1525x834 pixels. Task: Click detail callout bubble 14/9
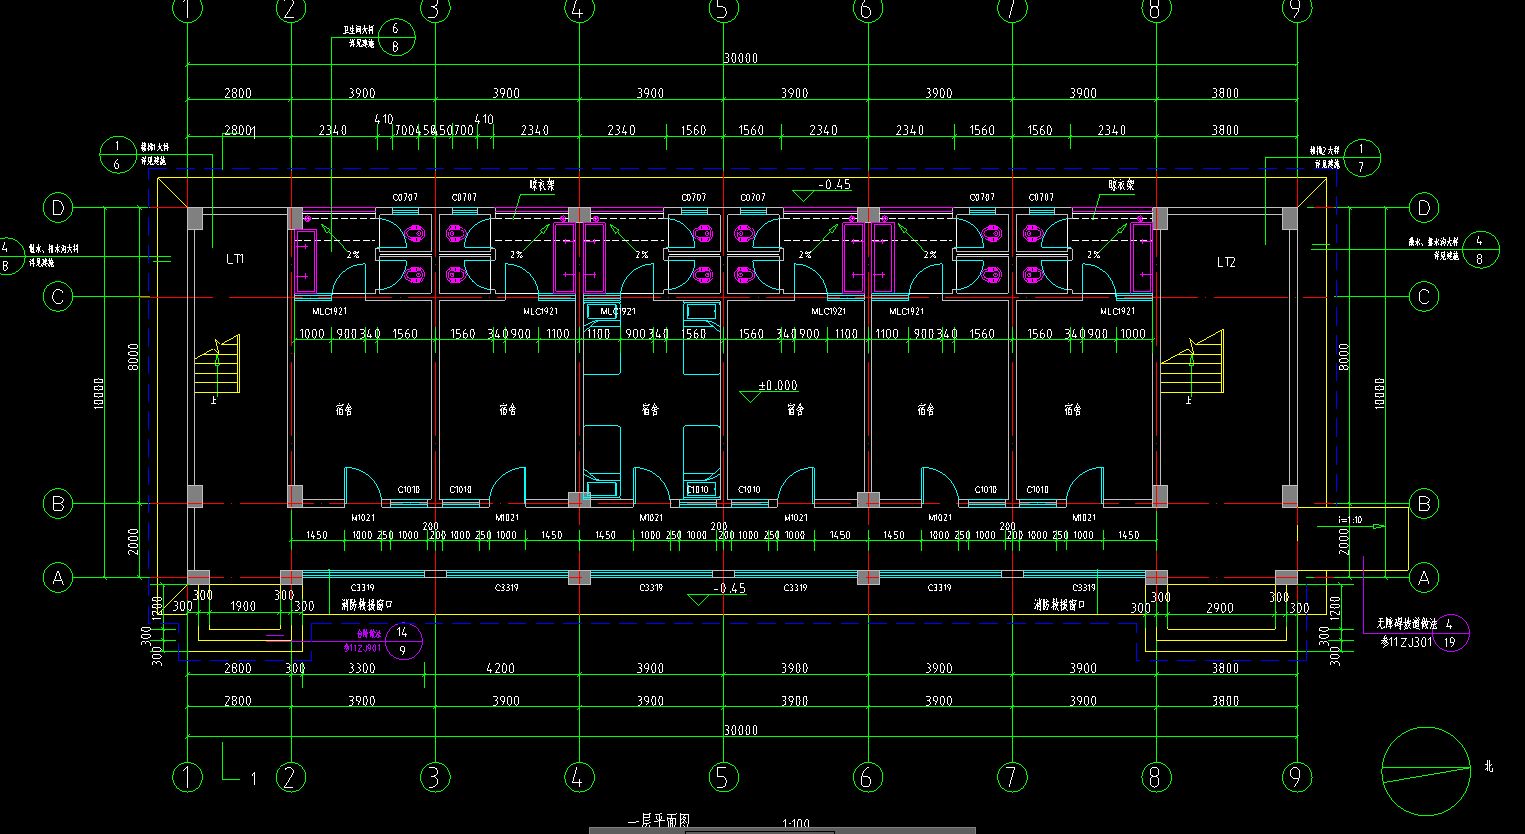pyautogui.click(x=403, y=641)
